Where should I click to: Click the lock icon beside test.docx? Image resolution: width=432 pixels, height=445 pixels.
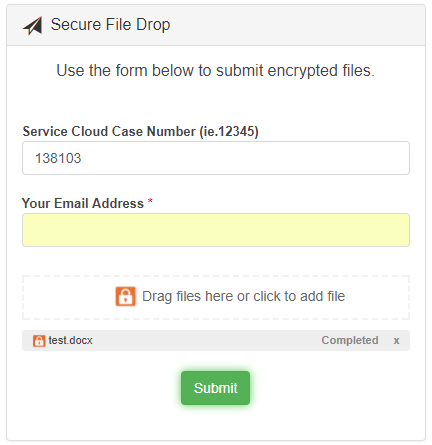pyautogui.click(x=39, y=341)
